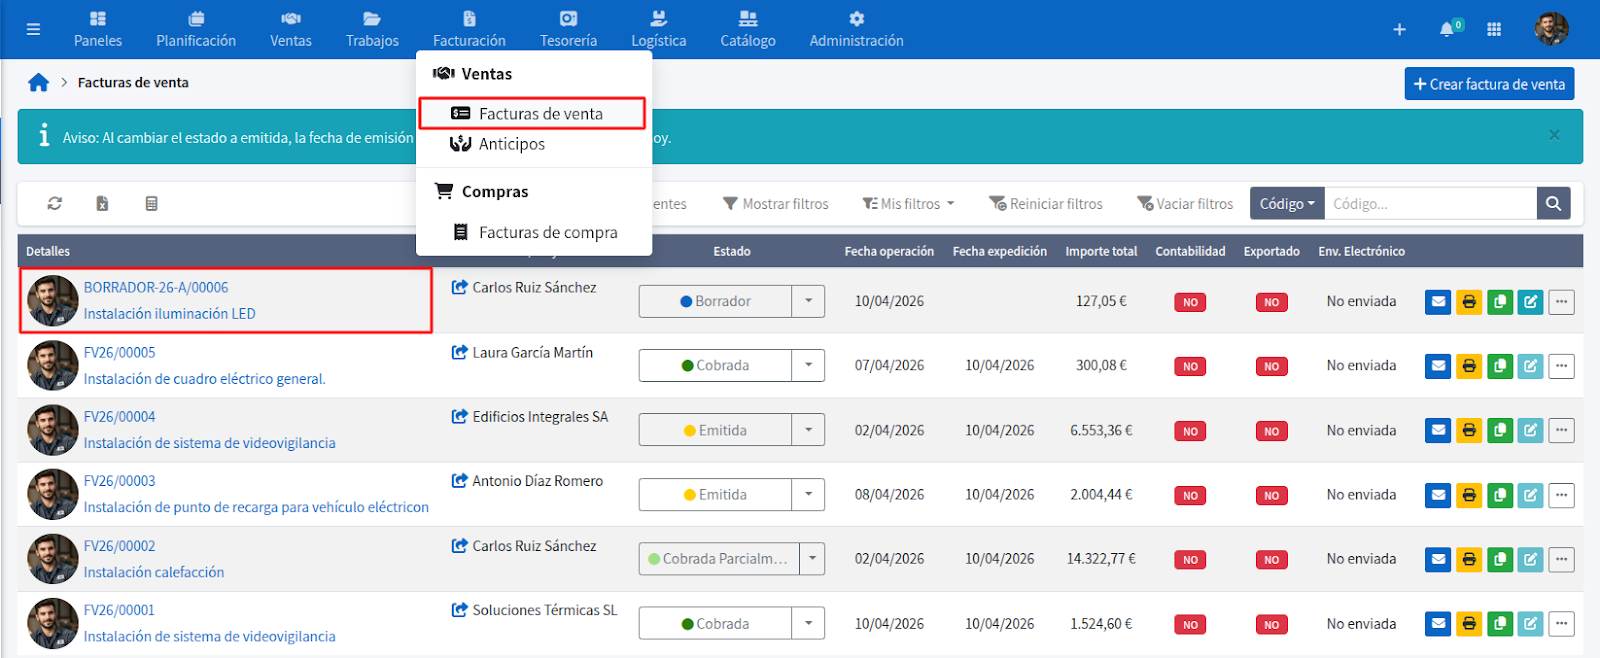Open the Código search-field selector dropdown

tap(1286, 203)
